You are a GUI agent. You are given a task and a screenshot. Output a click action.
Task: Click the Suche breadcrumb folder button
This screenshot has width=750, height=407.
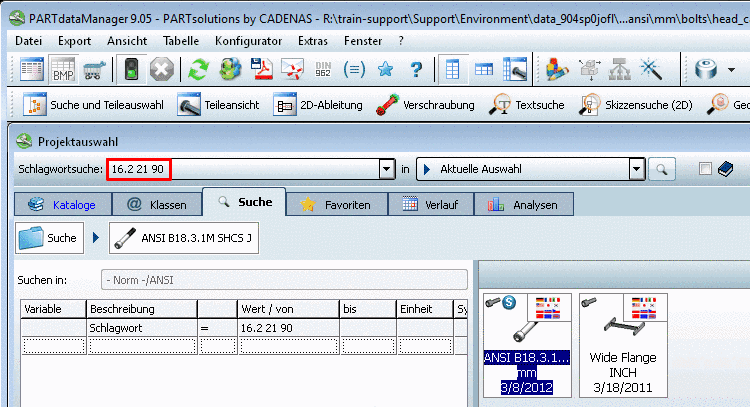49,238
